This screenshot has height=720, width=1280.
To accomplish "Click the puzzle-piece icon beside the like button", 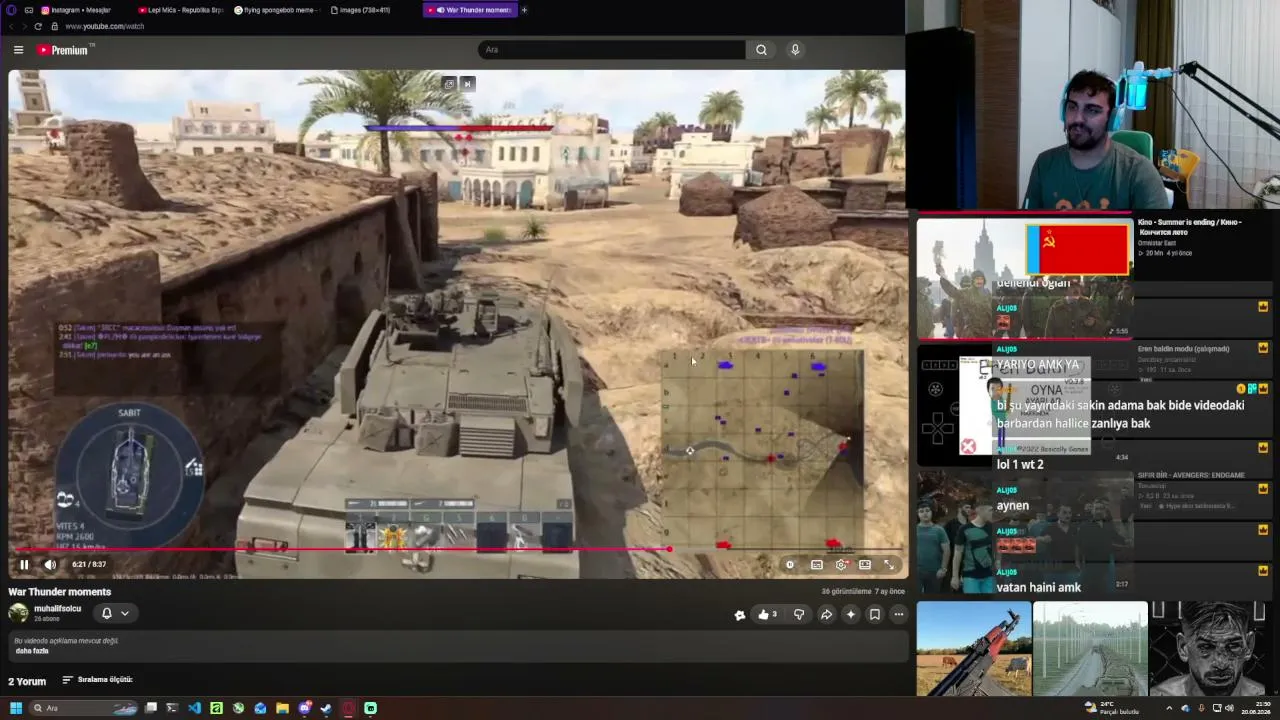I will click(x=740, y=615).
